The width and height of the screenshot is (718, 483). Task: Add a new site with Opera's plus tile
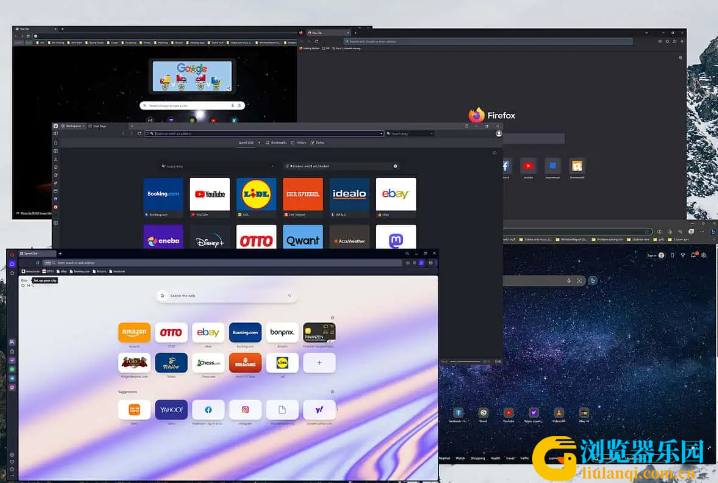click(x=319, y=363)
